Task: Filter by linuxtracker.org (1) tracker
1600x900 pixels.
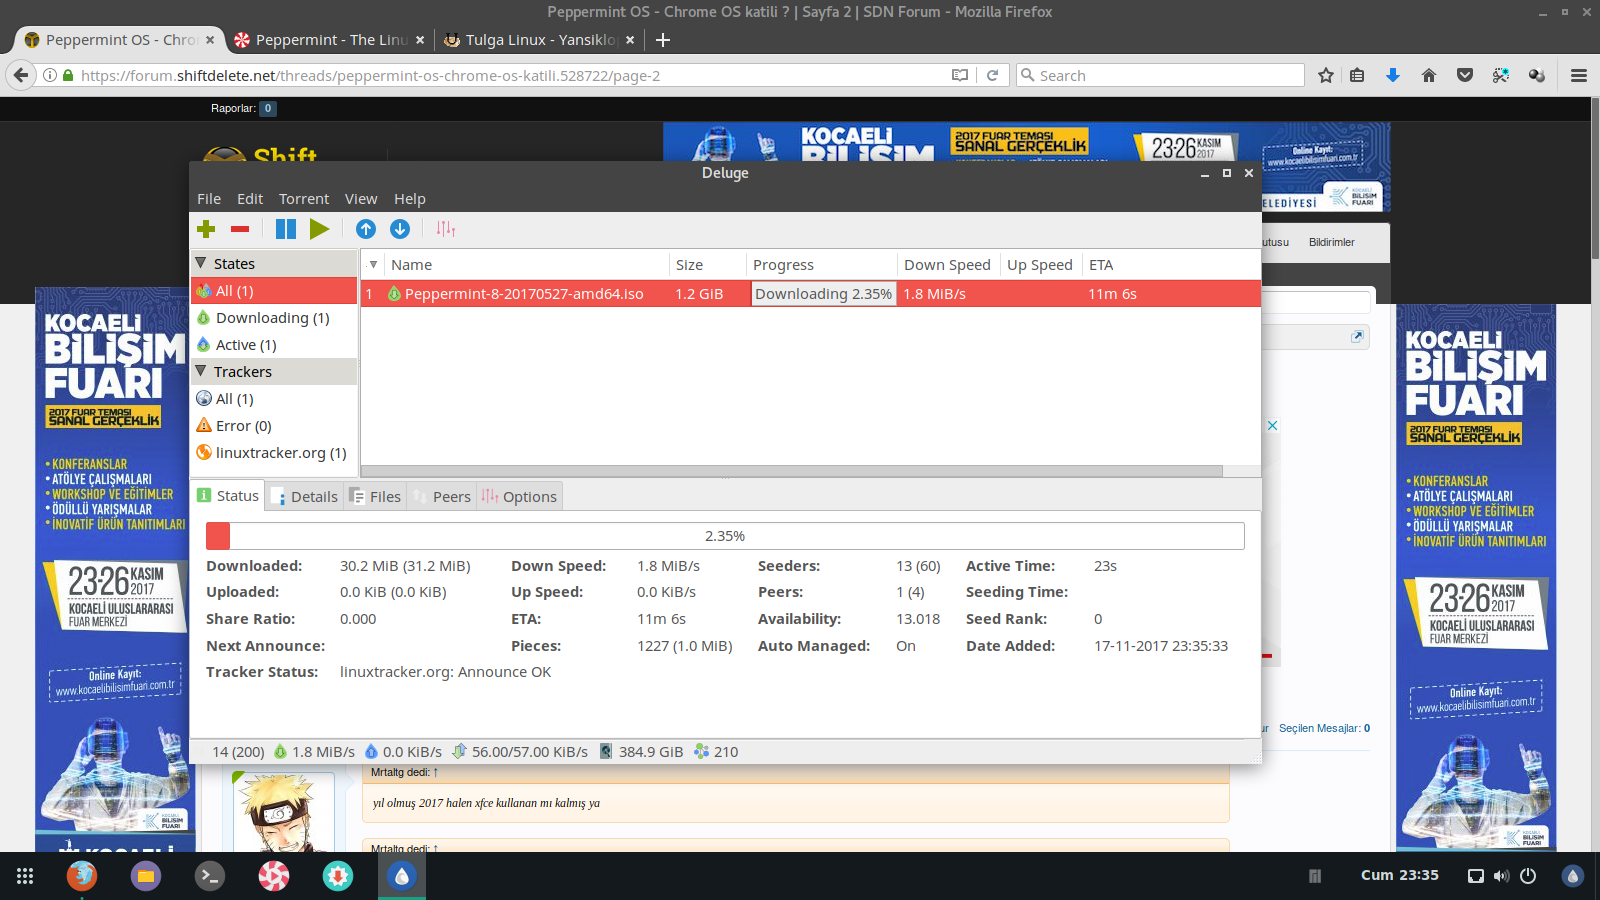Action: coord(274,453)
